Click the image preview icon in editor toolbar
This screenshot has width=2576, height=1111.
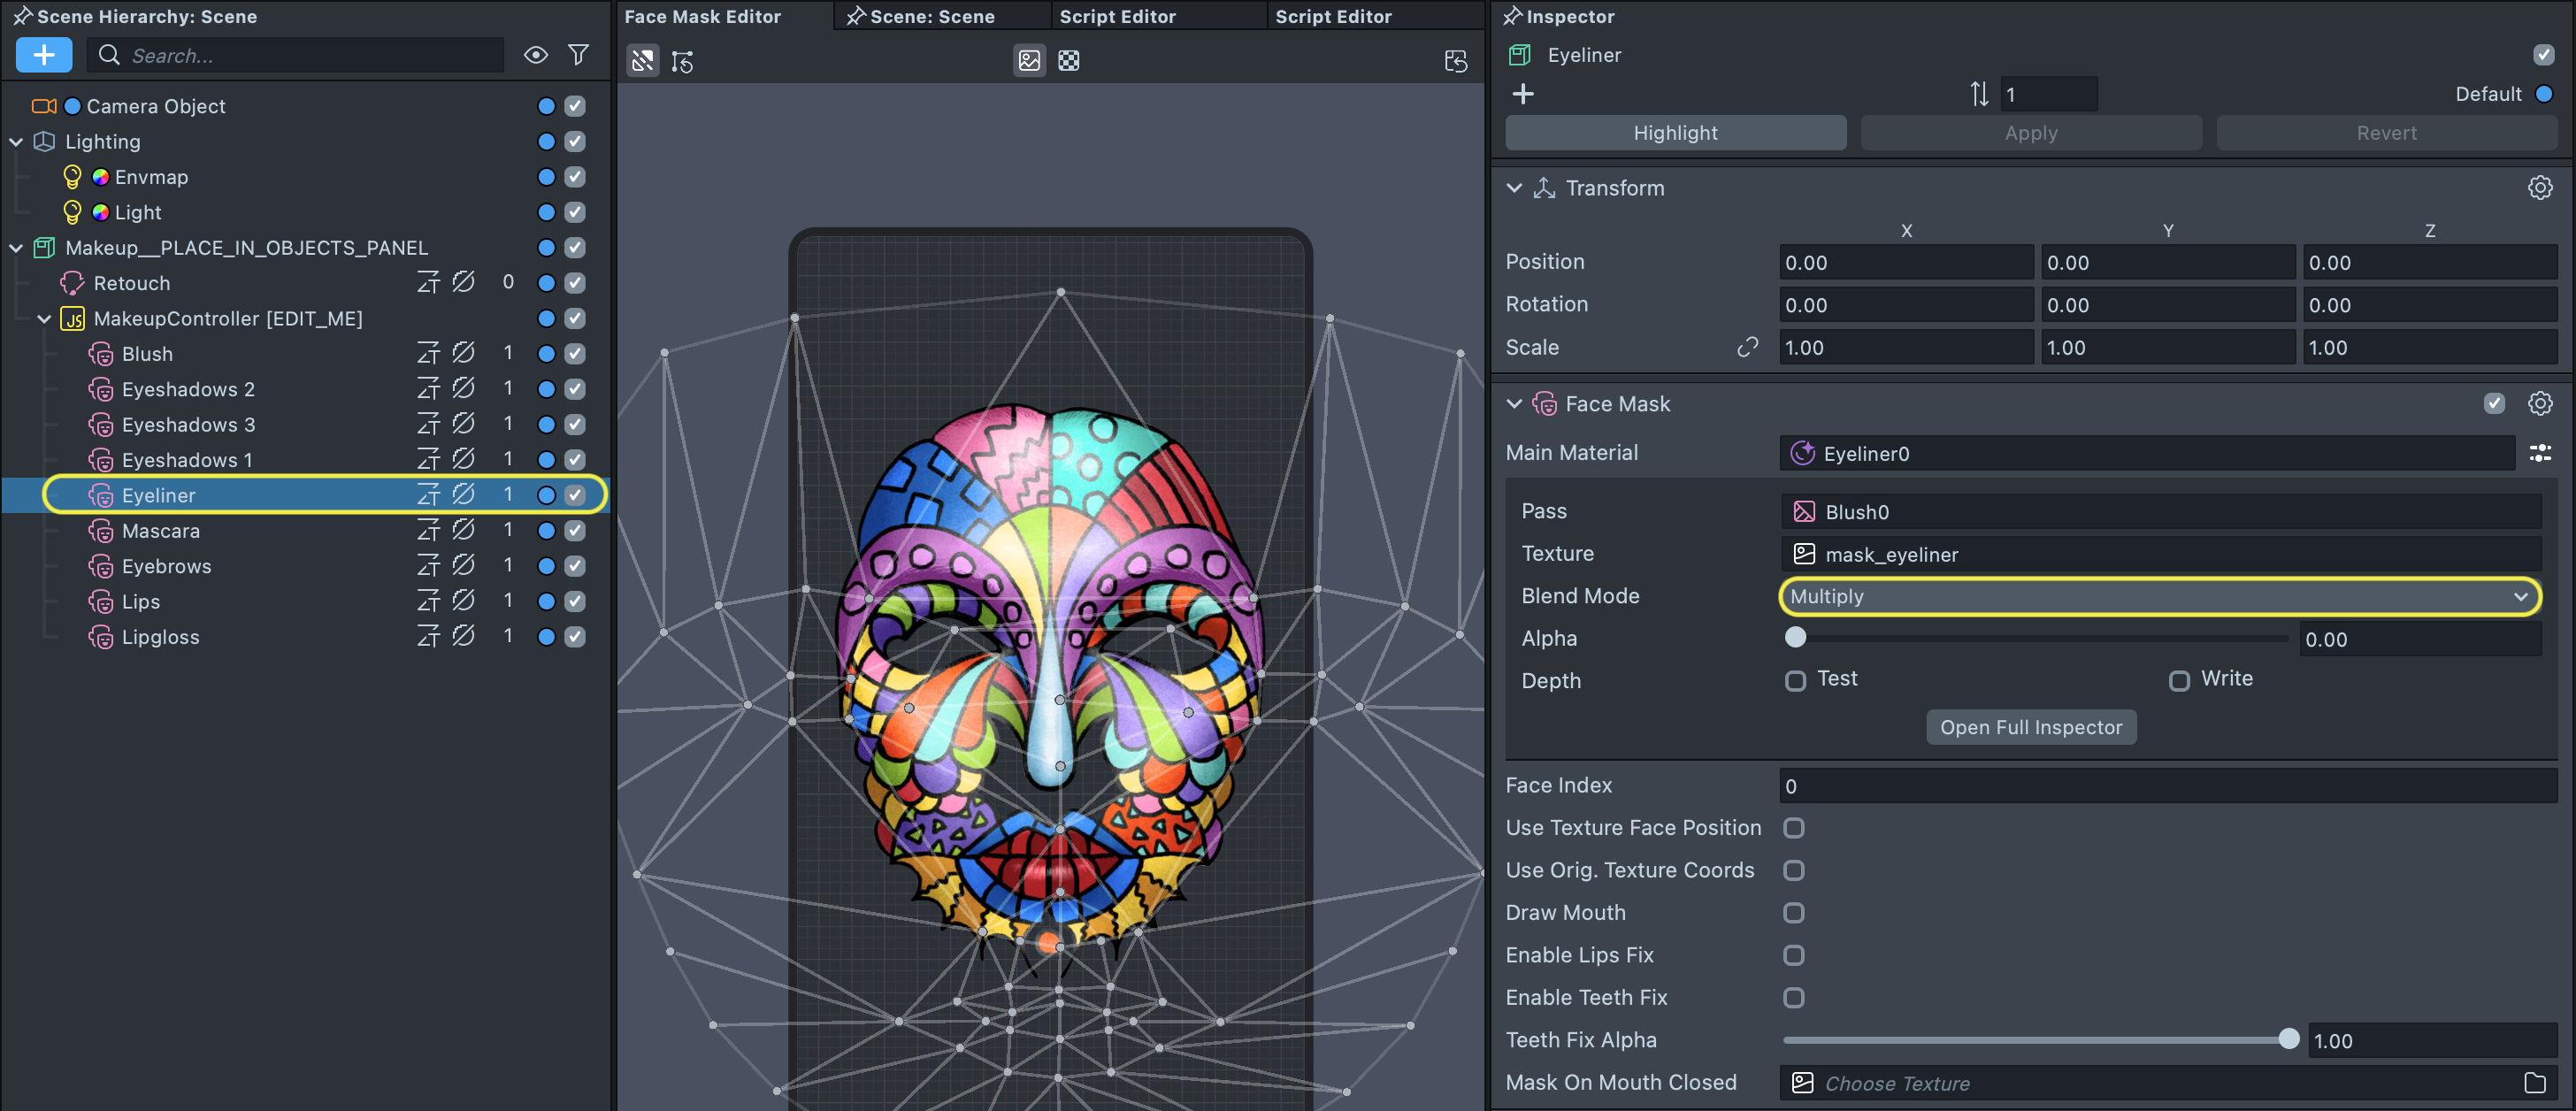1029,61
